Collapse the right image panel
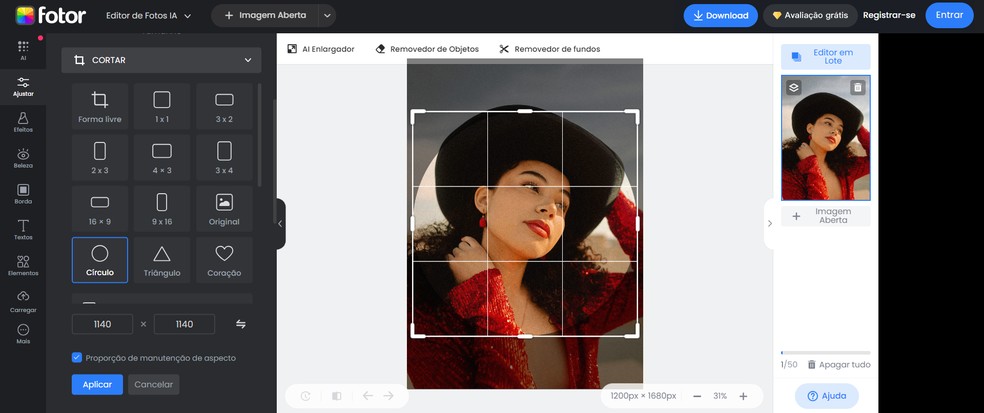The image size is (984, 413). (x=769, y=223)
